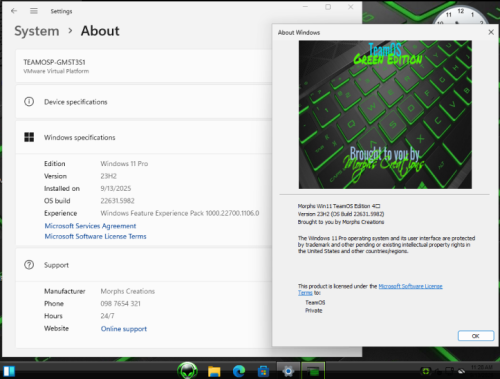Launch File Explorer from the taskbar

(214, 371)
